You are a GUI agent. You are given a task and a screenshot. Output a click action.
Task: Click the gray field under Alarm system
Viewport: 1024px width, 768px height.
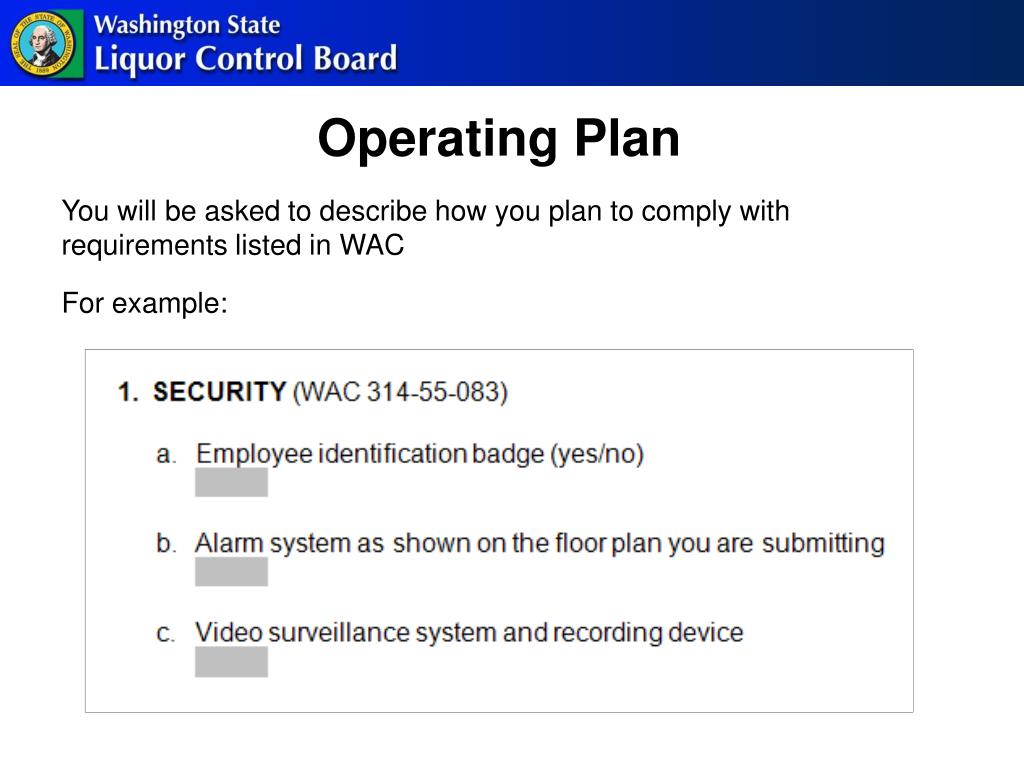pos(231,571)
